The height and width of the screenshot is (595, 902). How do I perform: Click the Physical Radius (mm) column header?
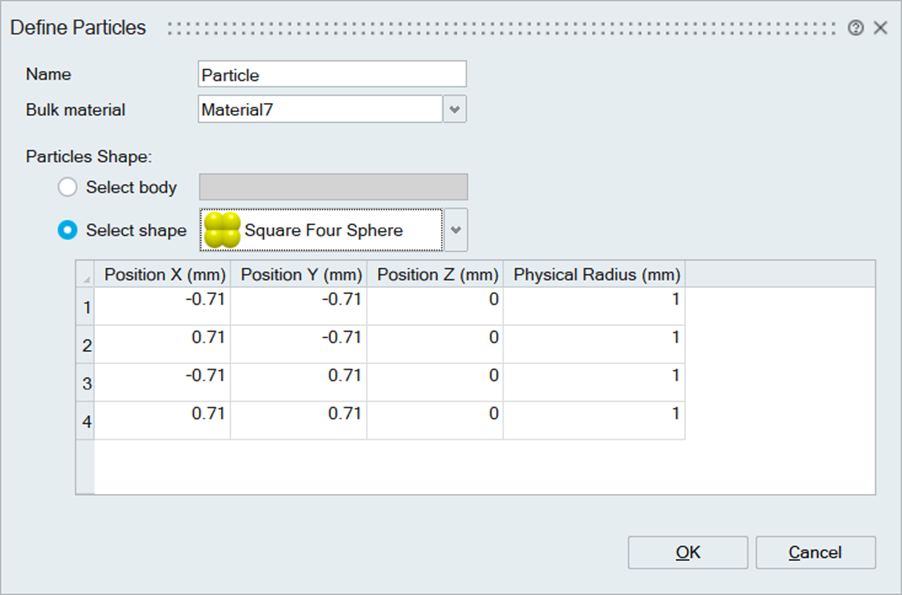coord(596,274)
